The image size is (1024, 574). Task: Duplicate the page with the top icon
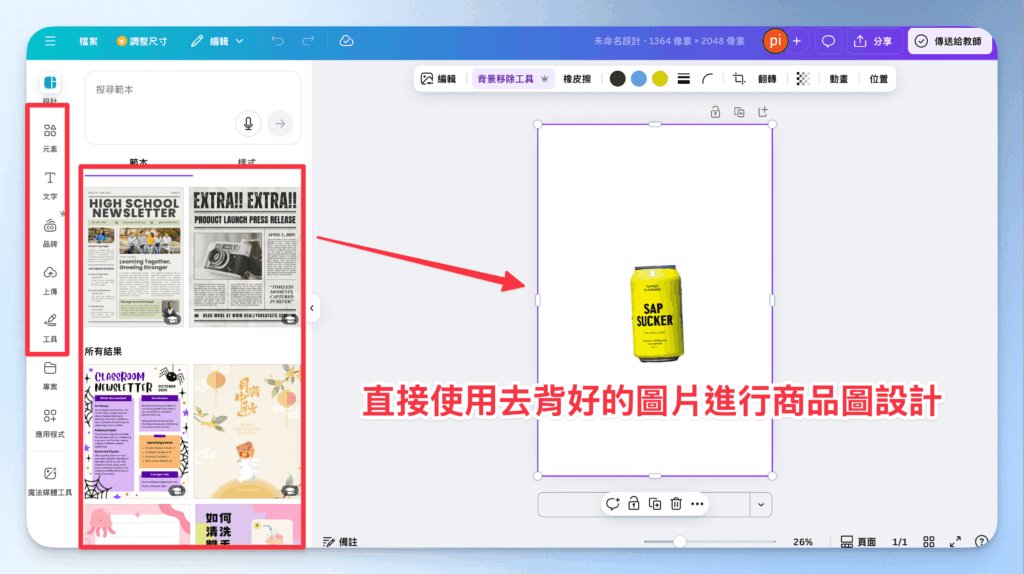739,112
